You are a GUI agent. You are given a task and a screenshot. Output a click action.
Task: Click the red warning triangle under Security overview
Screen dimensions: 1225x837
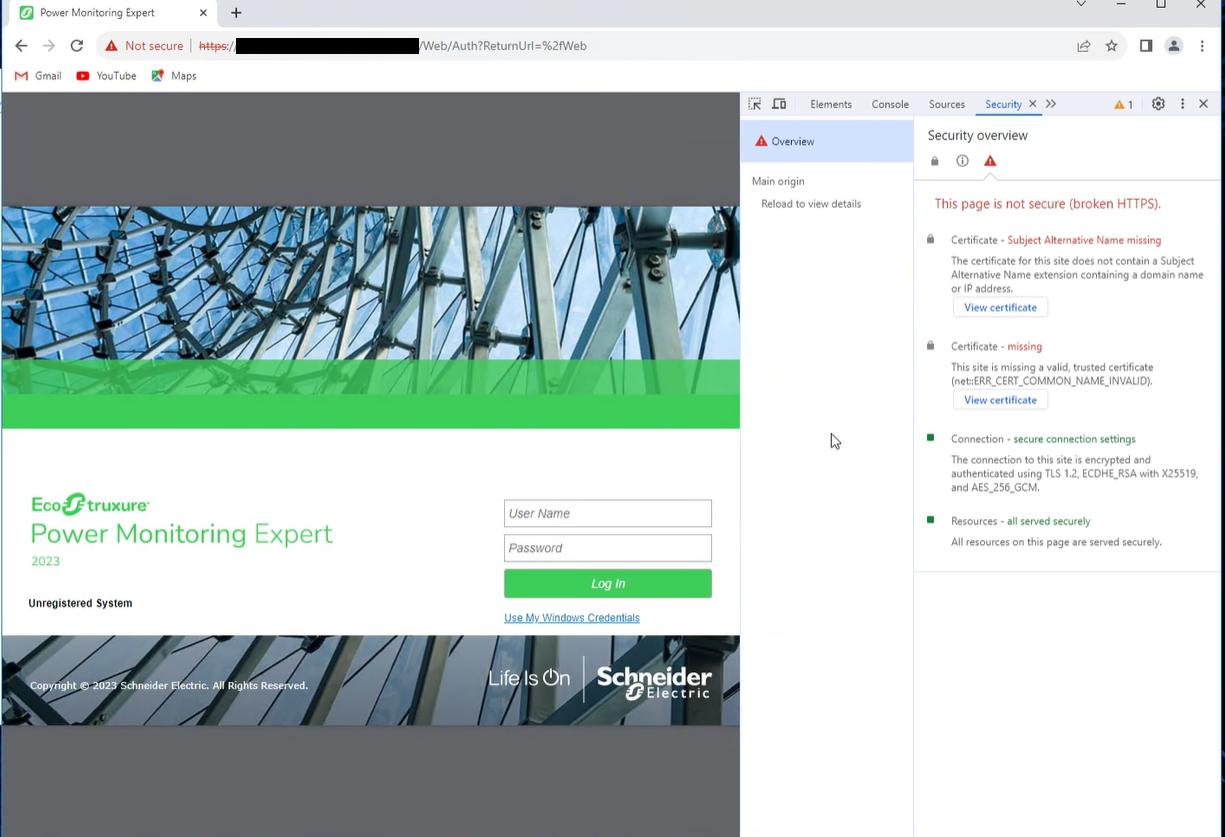tap(990, 161)
